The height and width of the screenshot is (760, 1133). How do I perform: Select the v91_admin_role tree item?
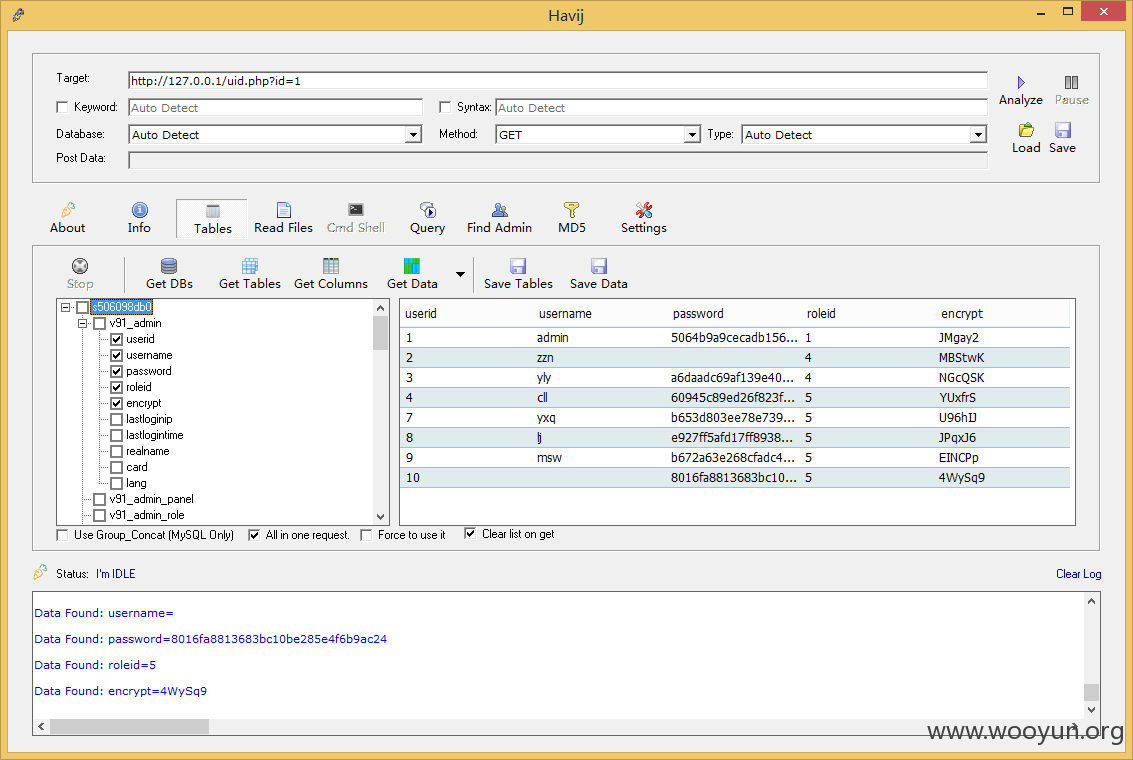click(147, 515)
